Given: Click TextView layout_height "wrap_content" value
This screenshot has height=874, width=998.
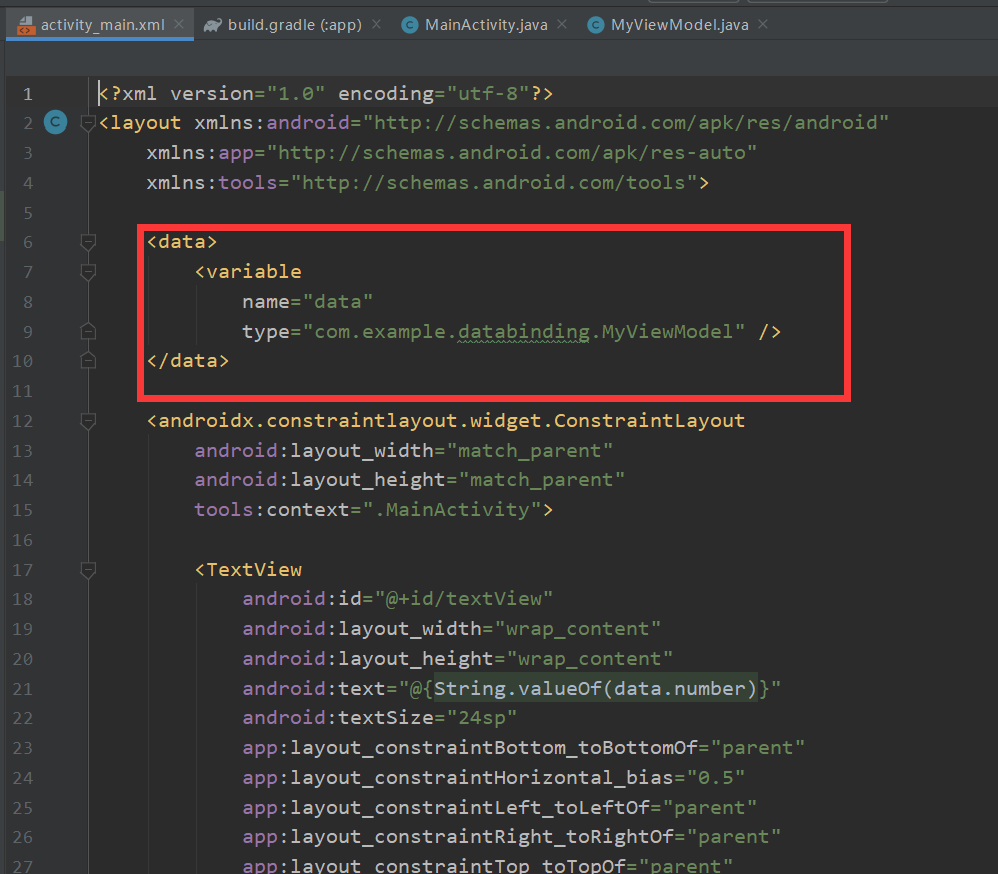Looking at the screenshot, I should coord(589,659).
